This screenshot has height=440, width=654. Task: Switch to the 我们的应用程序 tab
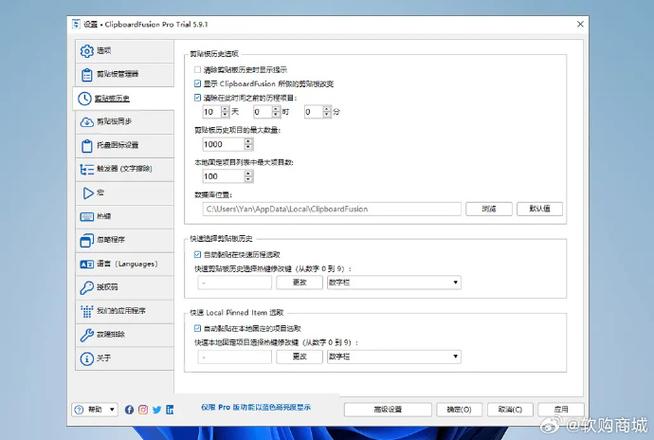tap(125, 311)
